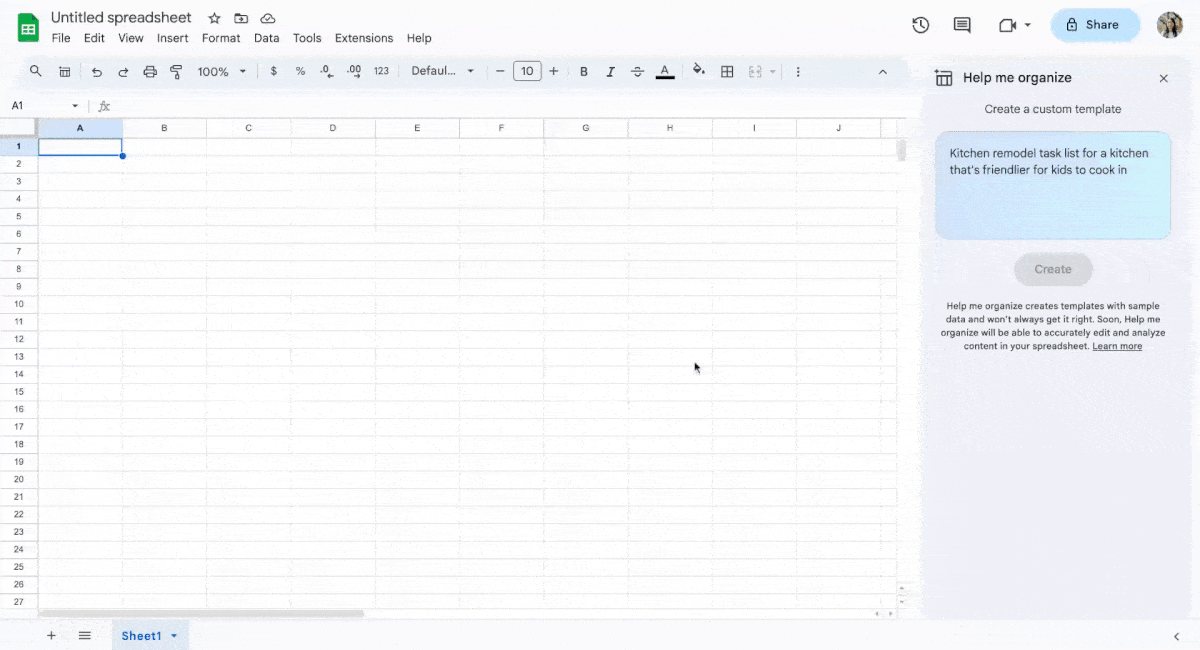
Task: Open the Help menu
Action: [419, 38]
